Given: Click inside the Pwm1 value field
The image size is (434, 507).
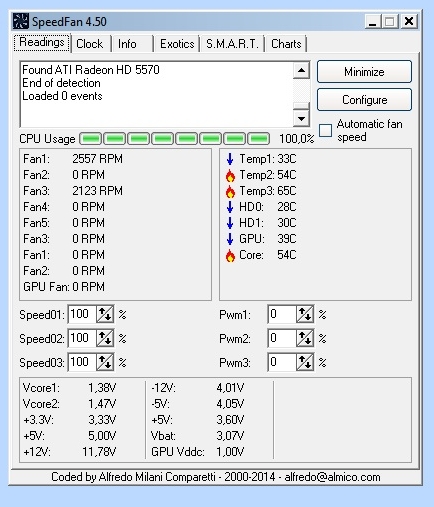Looking at the screenshot, I should (282, 314).
